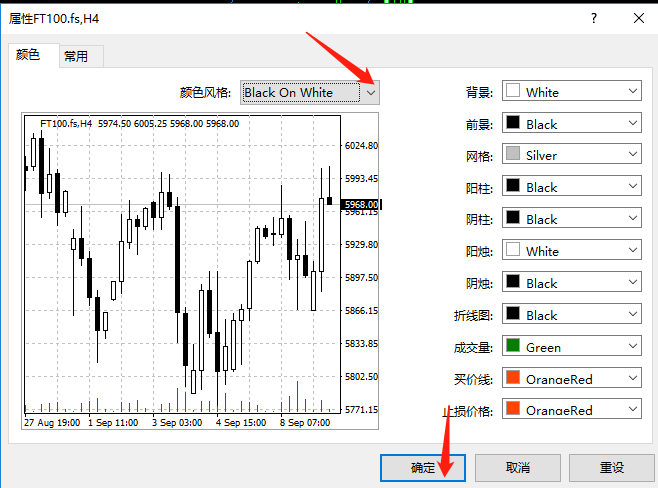Expand the 背景 White color dropdown
This screenshot has width=658, height=488.
572,91
